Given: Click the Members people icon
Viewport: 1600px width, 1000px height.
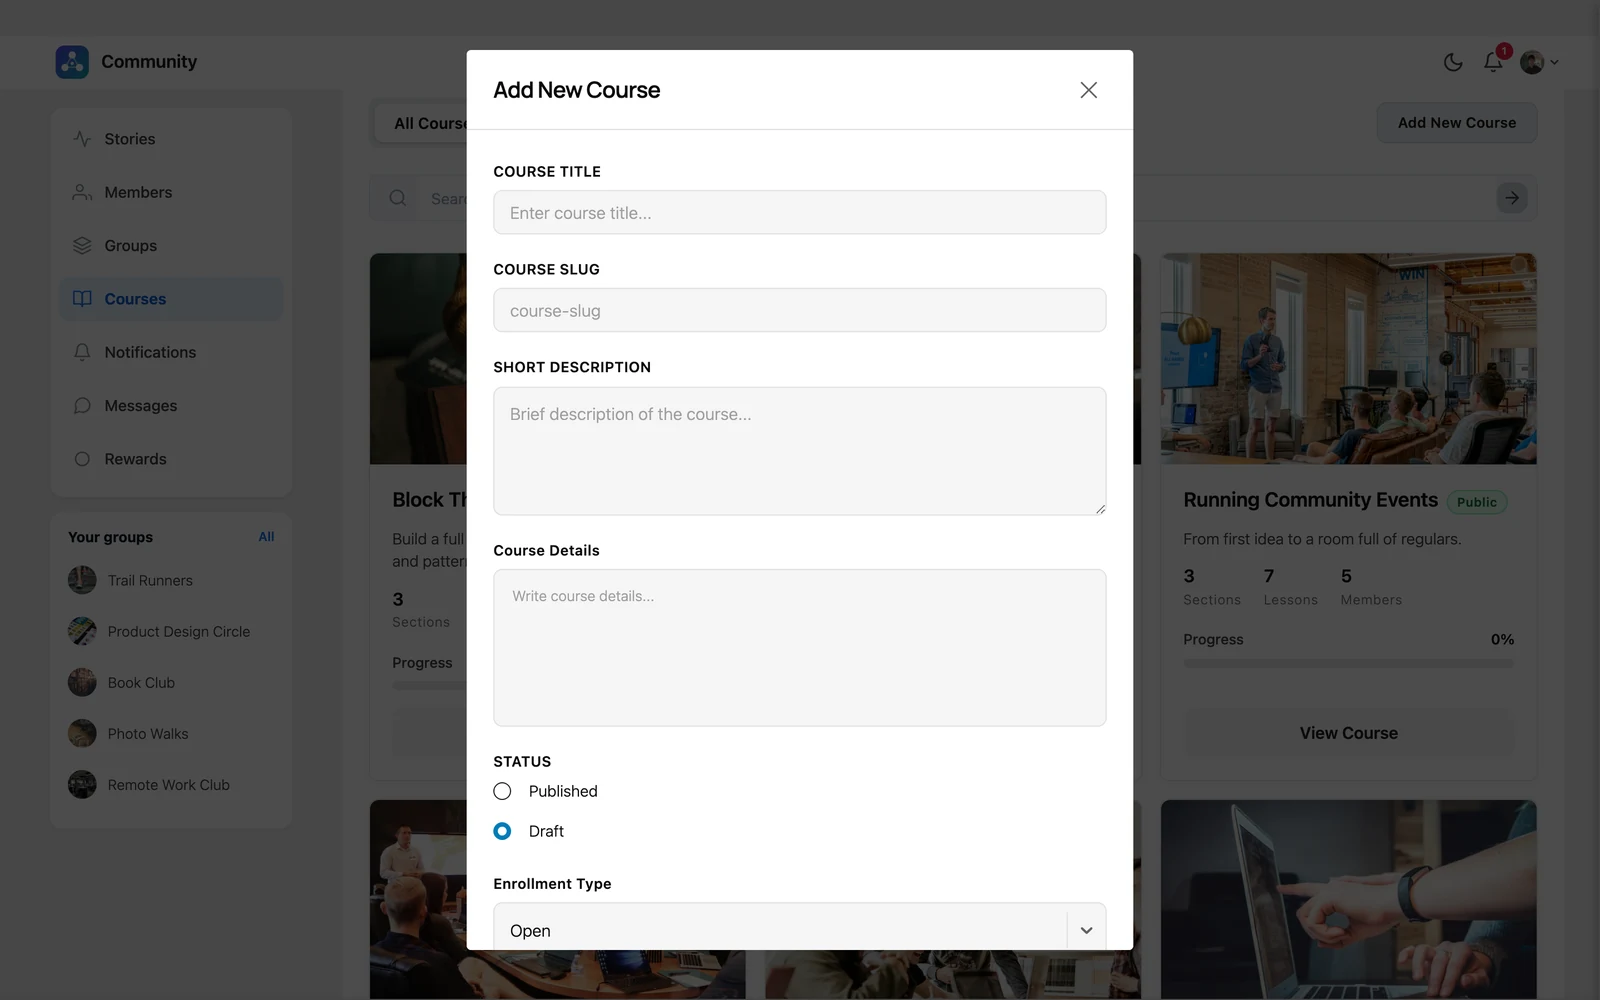Looking at the screenshot, I should coord(82,192).
